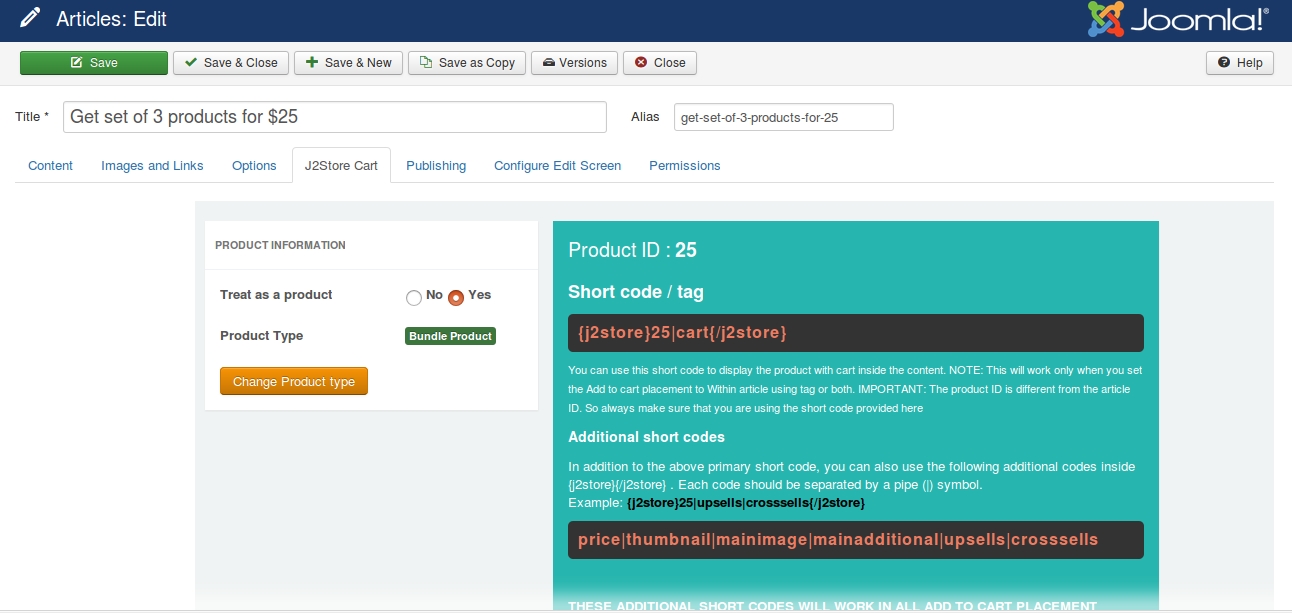The height and width of the screenshot is (613, 1292).
Task: Open the Publishing tab
Action: click(x=436, y=166)
